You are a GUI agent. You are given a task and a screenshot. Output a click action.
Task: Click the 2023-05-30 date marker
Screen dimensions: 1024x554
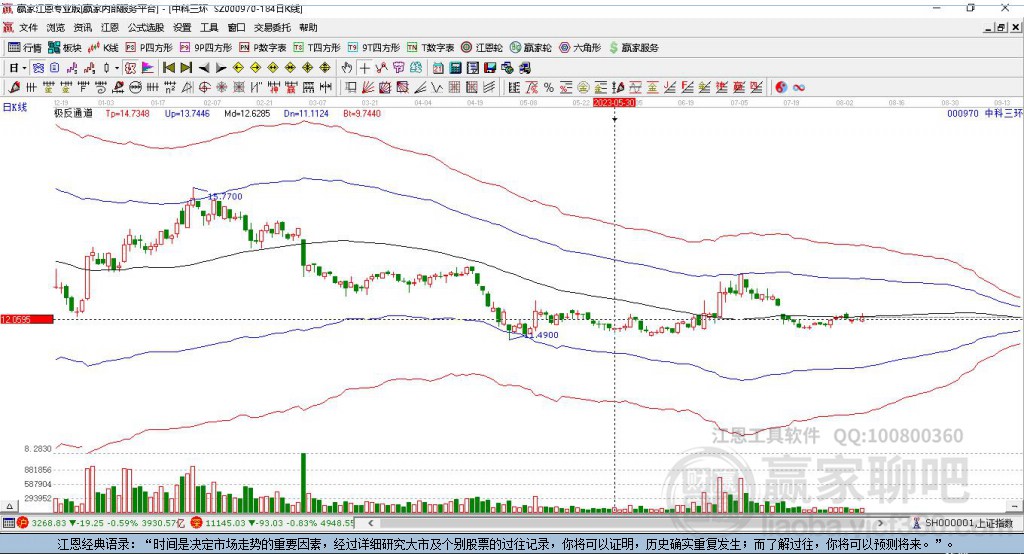pyautogui.click(x=614, y=103)
